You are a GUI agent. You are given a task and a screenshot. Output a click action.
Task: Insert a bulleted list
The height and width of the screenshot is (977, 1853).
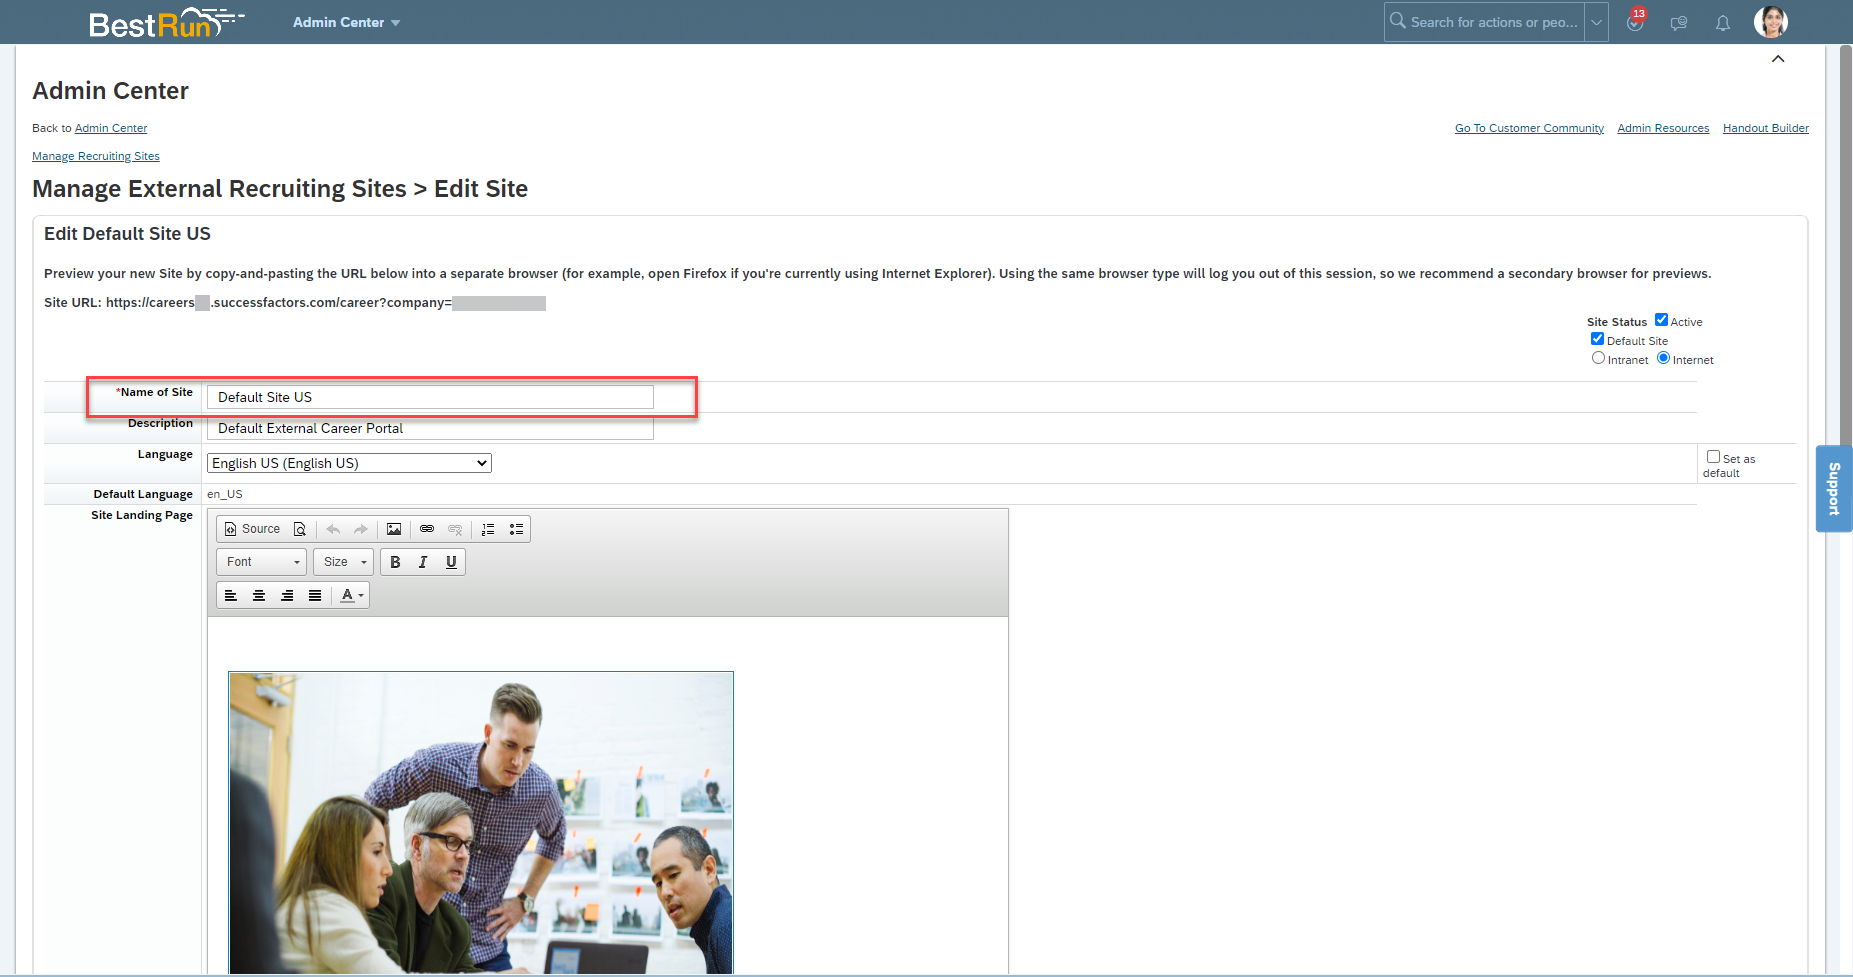click(x=516, y=529)
